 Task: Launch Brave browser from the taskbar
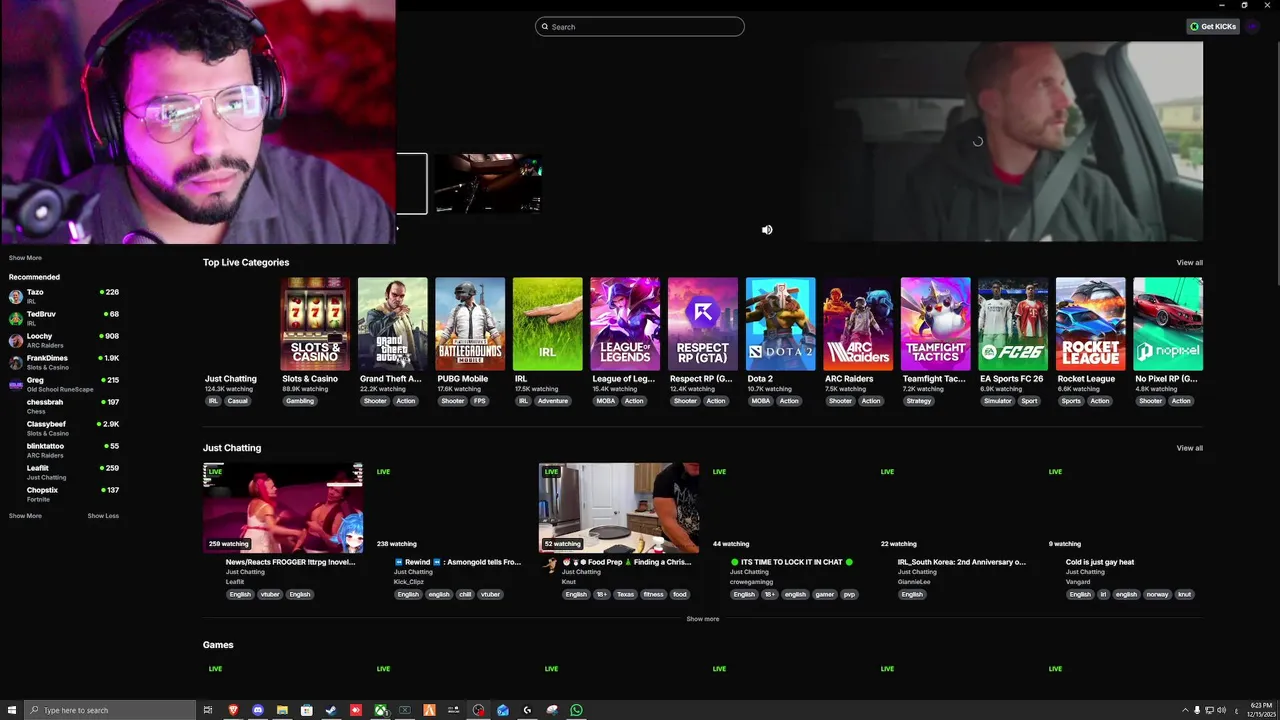click(233, 710)
